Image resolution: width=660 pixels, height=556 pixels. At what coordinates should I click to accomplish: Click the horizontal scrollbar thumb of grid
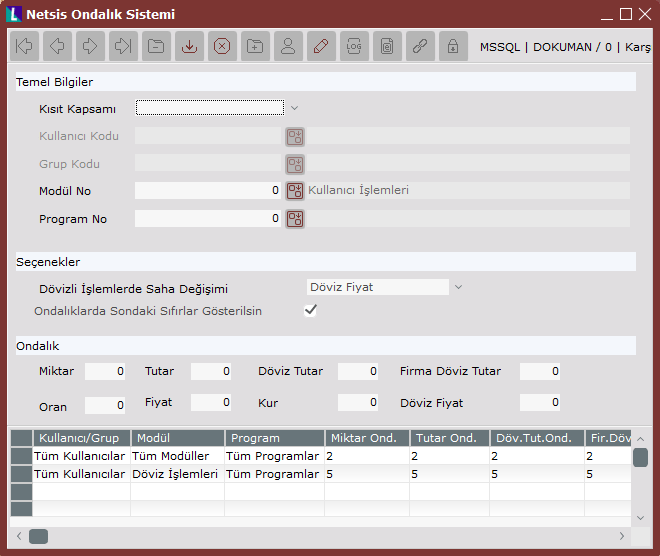point(38,536)
